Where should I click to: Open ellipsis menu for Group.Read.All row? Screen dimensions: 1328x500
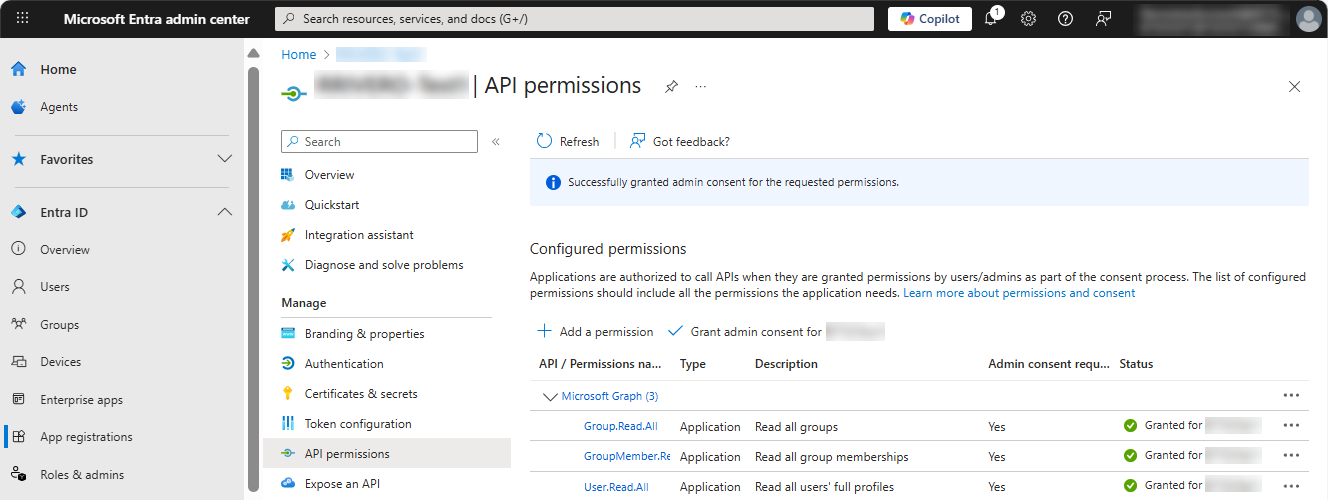pyautogui.click(x=1291, y=426)
